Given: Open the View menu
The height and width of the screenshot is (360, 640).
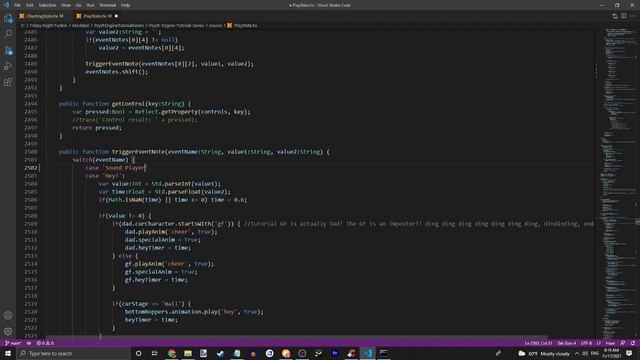Looking at the screenshot, I should [x=66, y=5].
